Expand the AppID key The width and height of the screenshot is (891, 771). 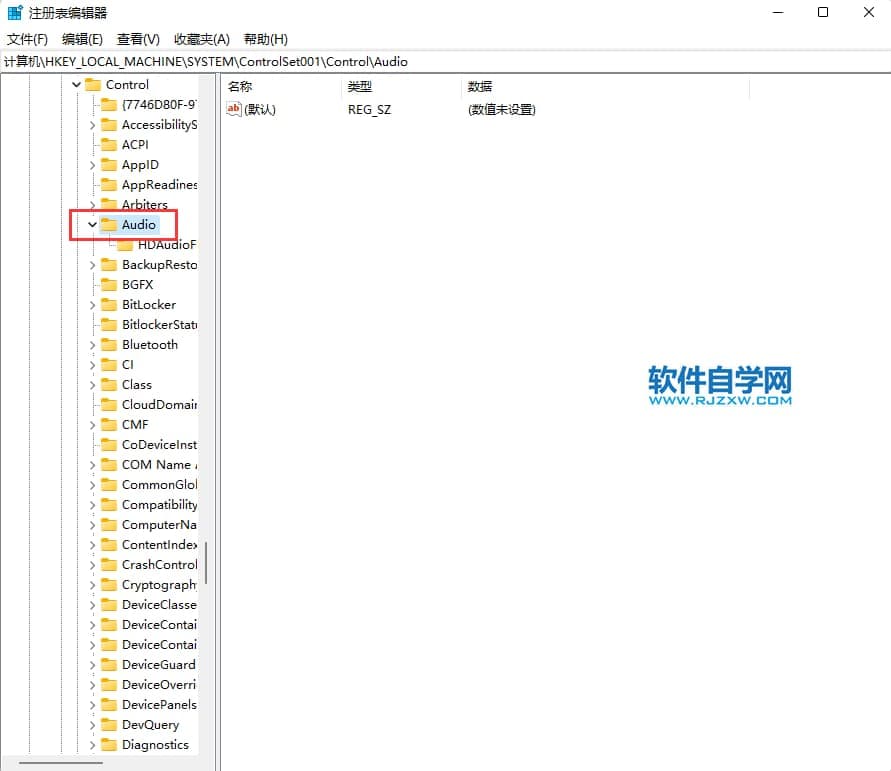(92, 165)
